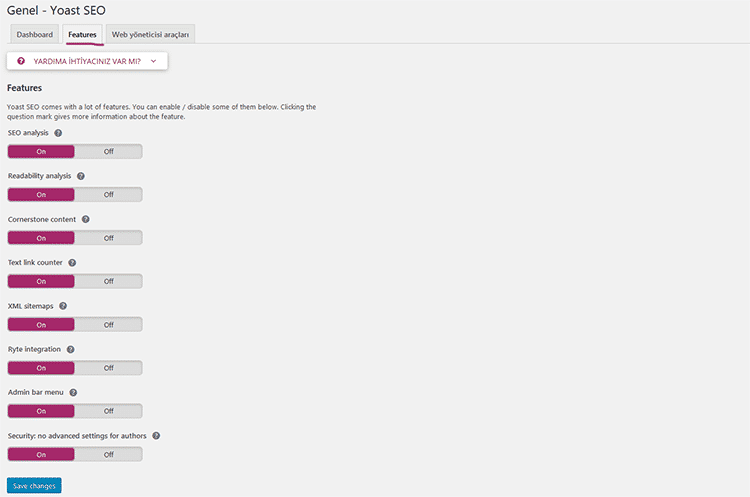Viewport: 750px width, 497px height.
Task: Turn Ryte integration Off
Action: 109,368
